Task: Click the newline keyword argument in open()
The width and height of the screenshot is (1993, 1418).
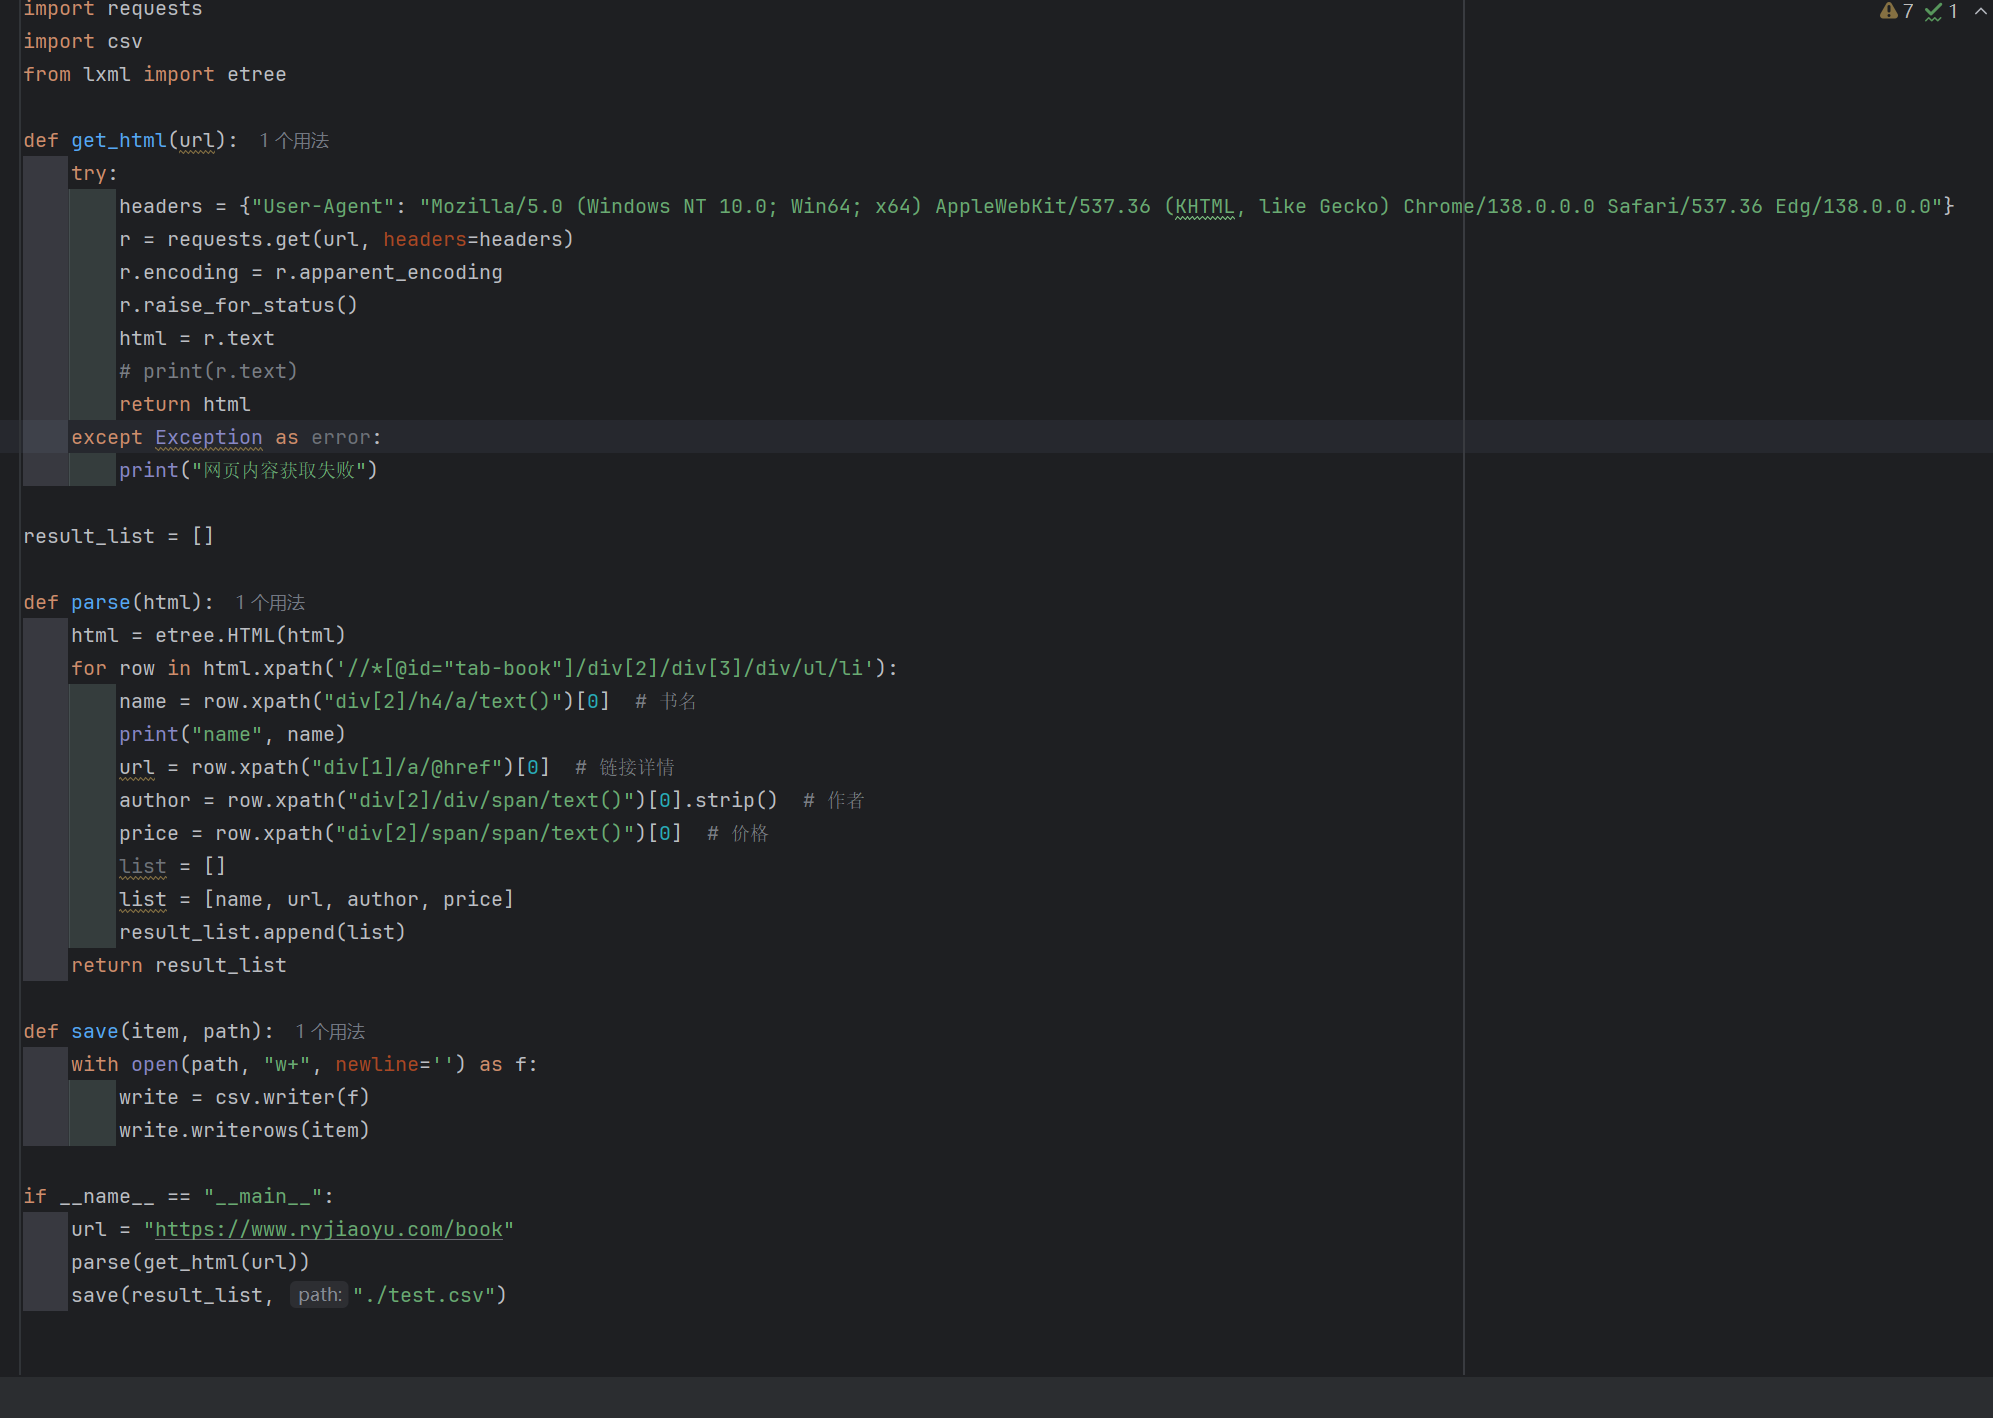Action: coord(376,1065)
